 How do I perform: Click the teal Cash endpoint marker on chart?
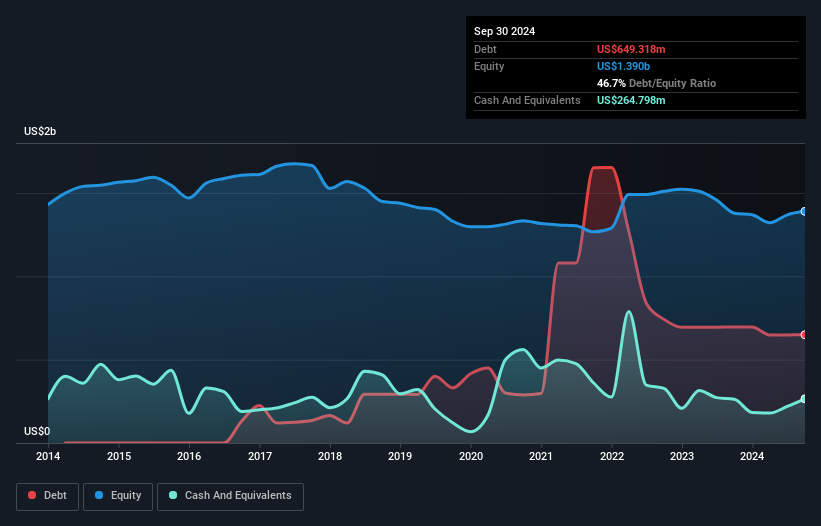tap(804, 399)
